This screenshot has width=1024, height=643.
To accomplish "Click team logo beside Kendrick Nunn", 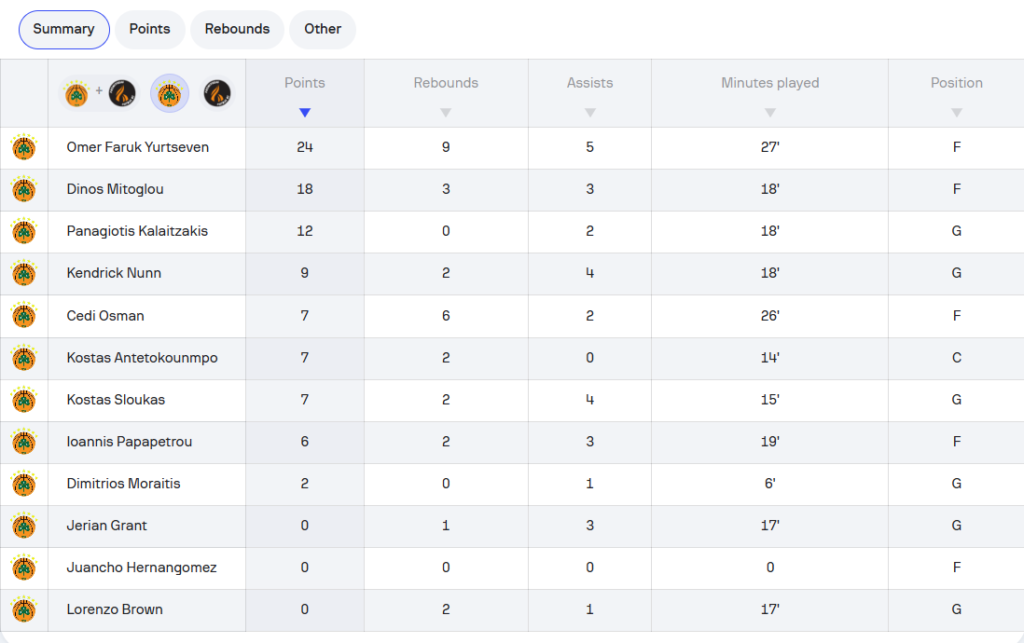I will click(24, 274).
